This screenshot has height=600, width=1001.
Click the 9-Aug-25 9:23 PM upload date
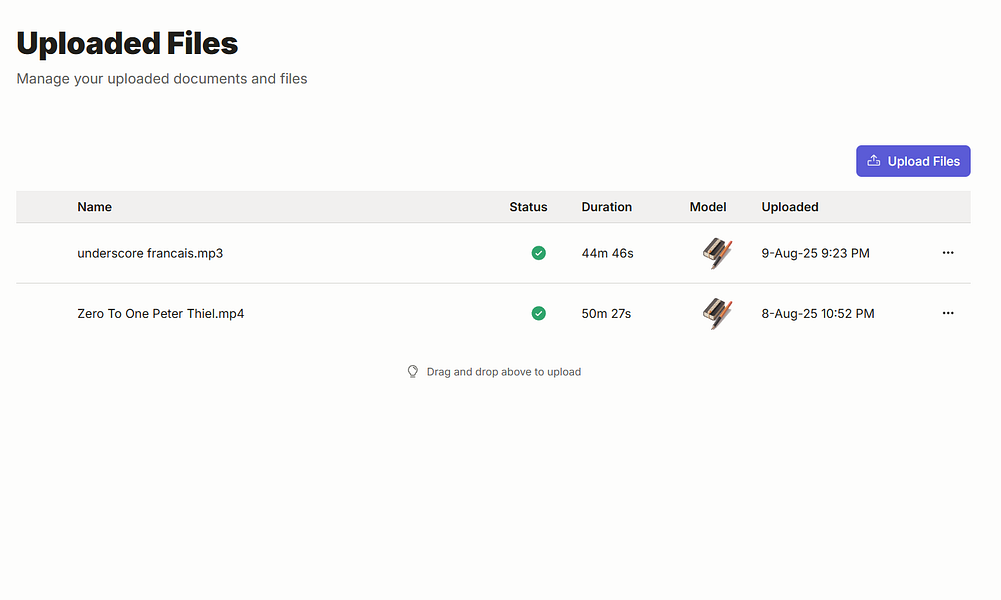815,253
